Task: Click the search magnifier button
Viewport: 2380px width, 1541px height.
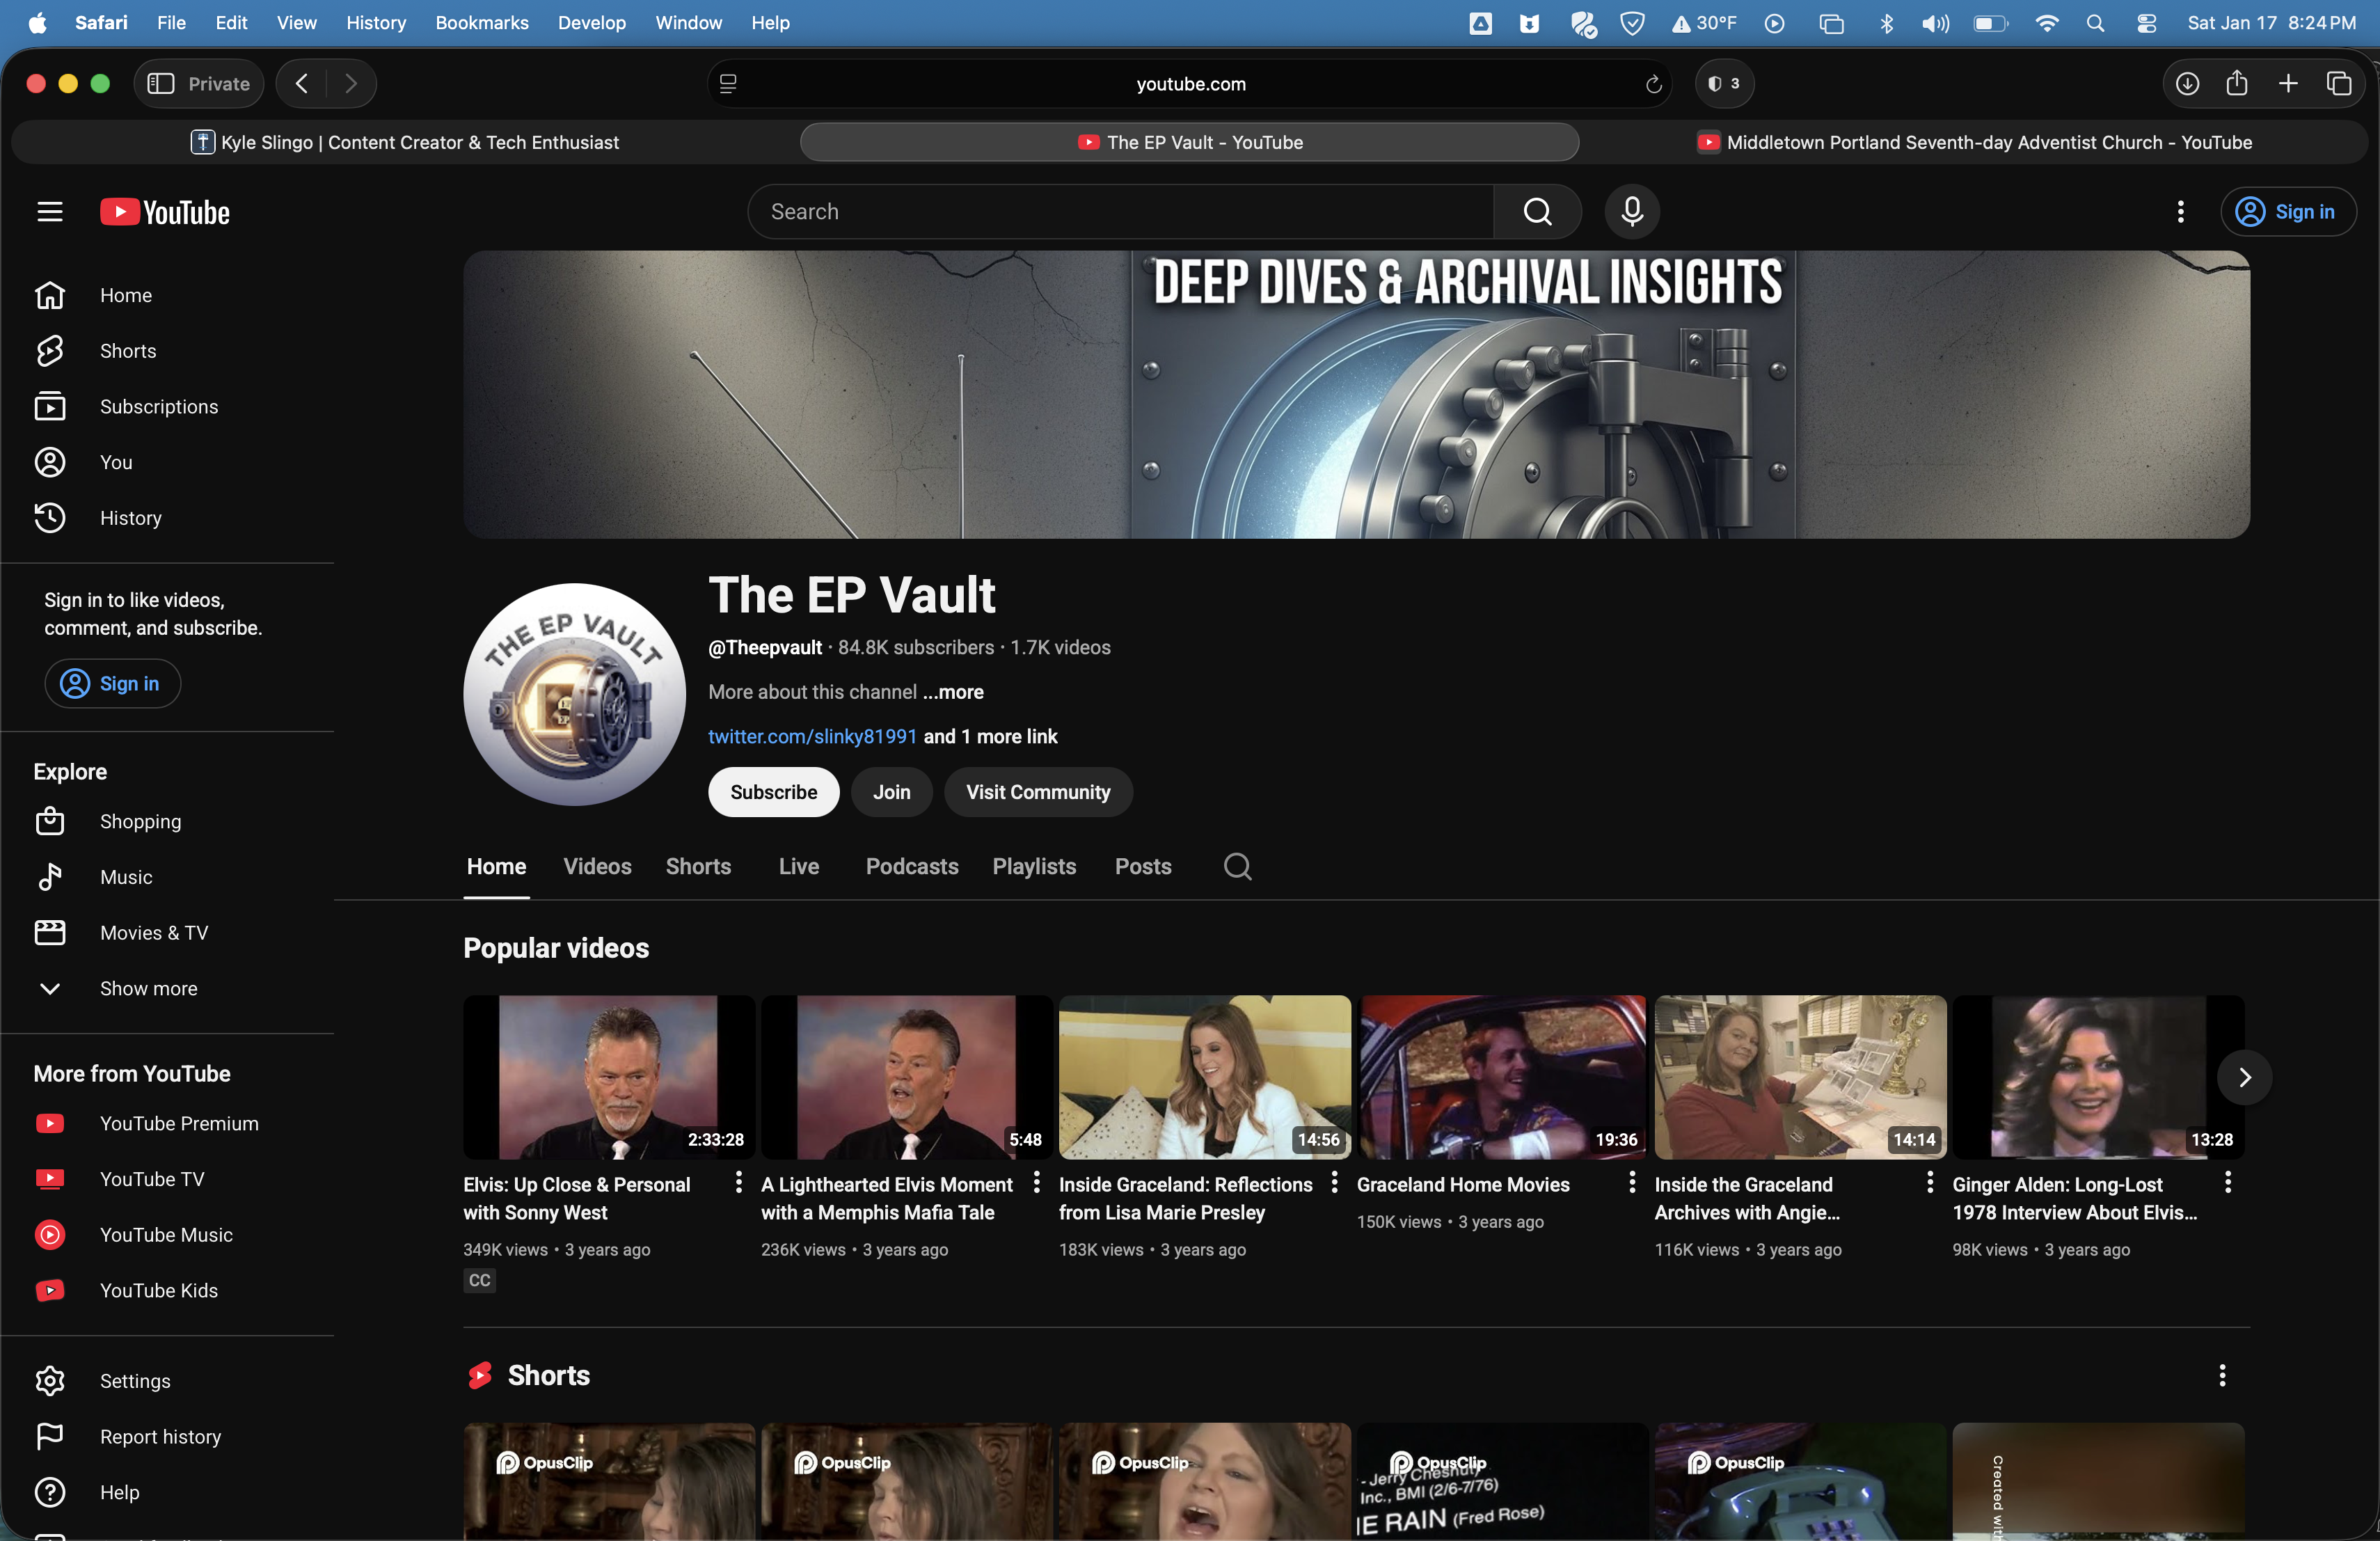Action: (x=1537, y=212)
